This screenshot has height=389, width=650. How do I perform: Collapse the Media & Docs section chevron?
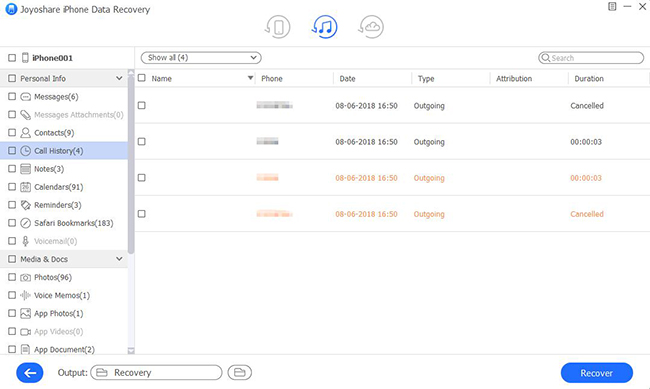(x=119, y=259)
